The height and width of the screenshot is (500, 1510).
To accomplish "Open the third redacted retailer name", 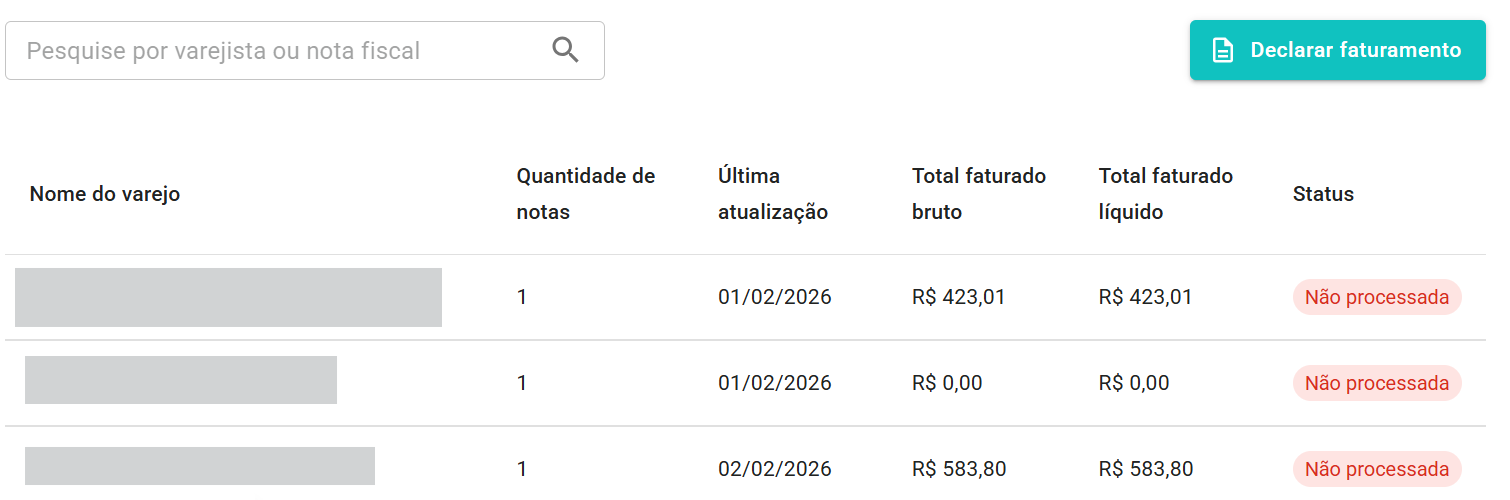I will [200, 467].
